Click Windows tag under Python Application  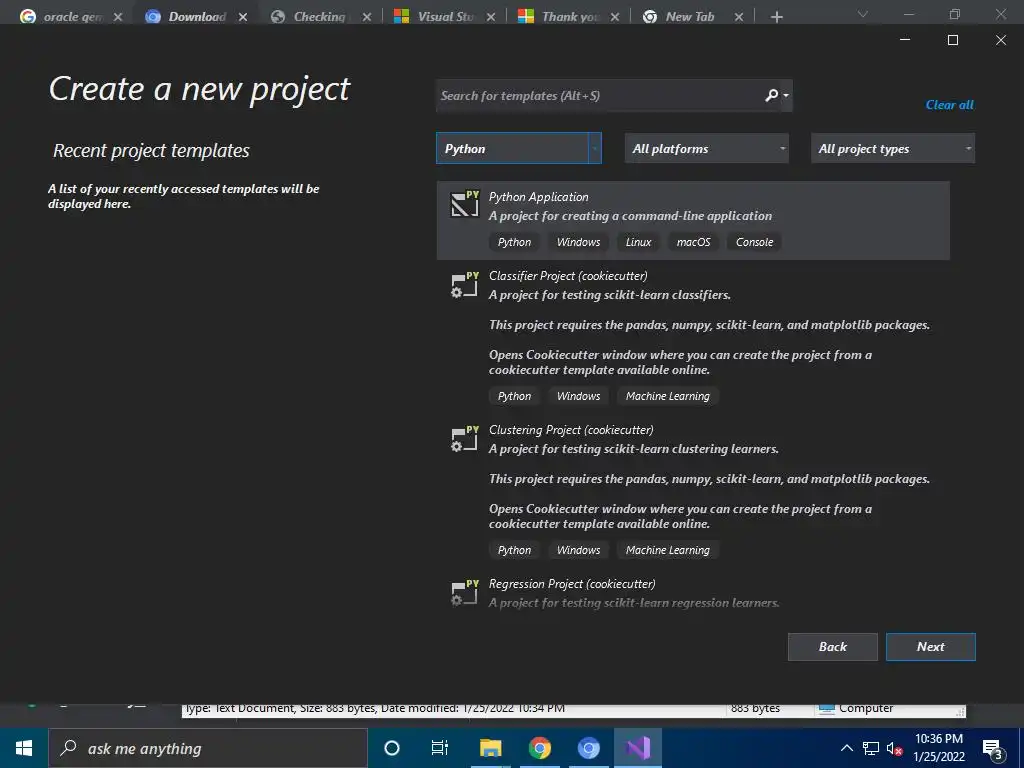pos(578,242)
